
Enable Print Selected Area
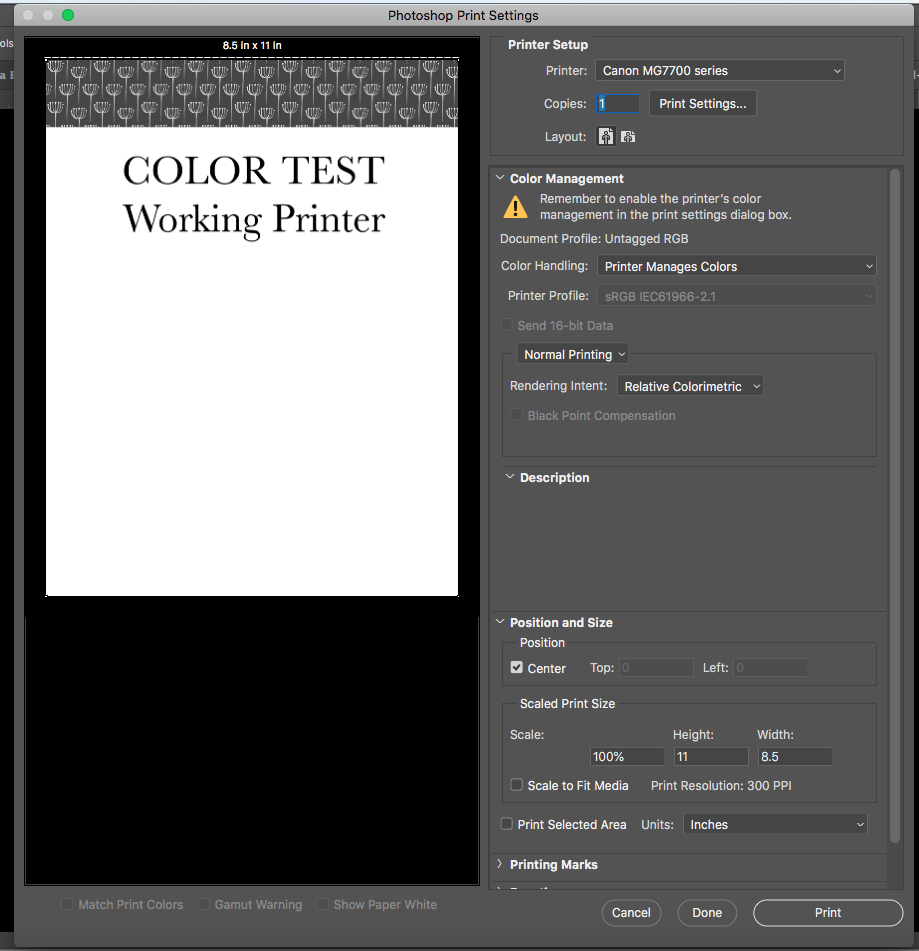pyautogui.click(x=506, y=824)
